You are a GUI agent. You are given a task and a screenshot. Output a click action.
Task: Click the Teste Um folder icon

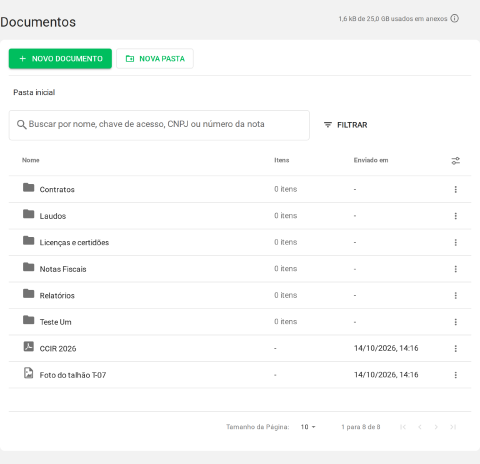(29, 320)
